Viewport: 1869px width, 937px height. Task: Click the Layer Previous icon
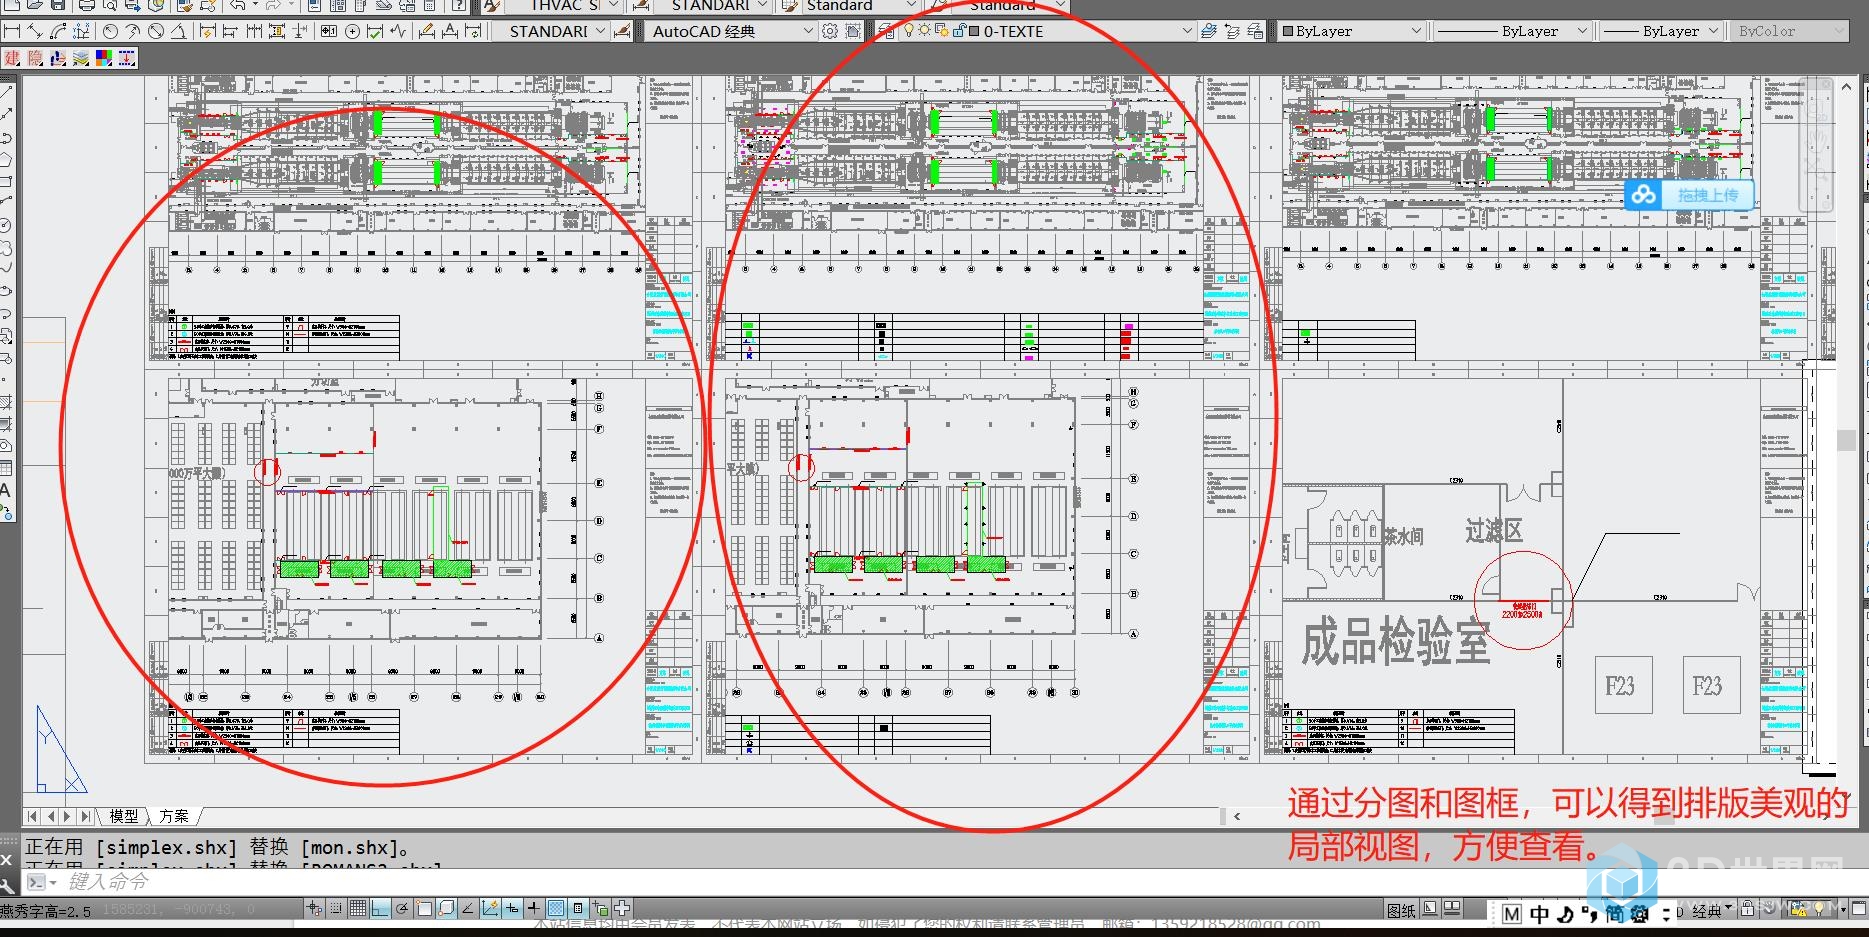[1233, 31]
